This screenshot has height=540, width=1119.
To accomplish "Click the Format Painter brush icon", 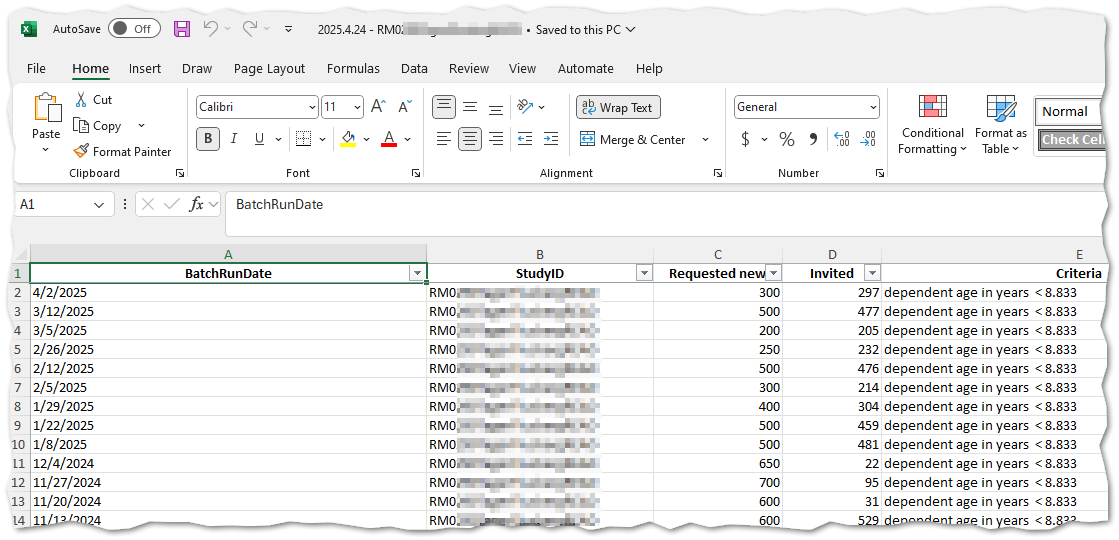I will tap(82, 152).
